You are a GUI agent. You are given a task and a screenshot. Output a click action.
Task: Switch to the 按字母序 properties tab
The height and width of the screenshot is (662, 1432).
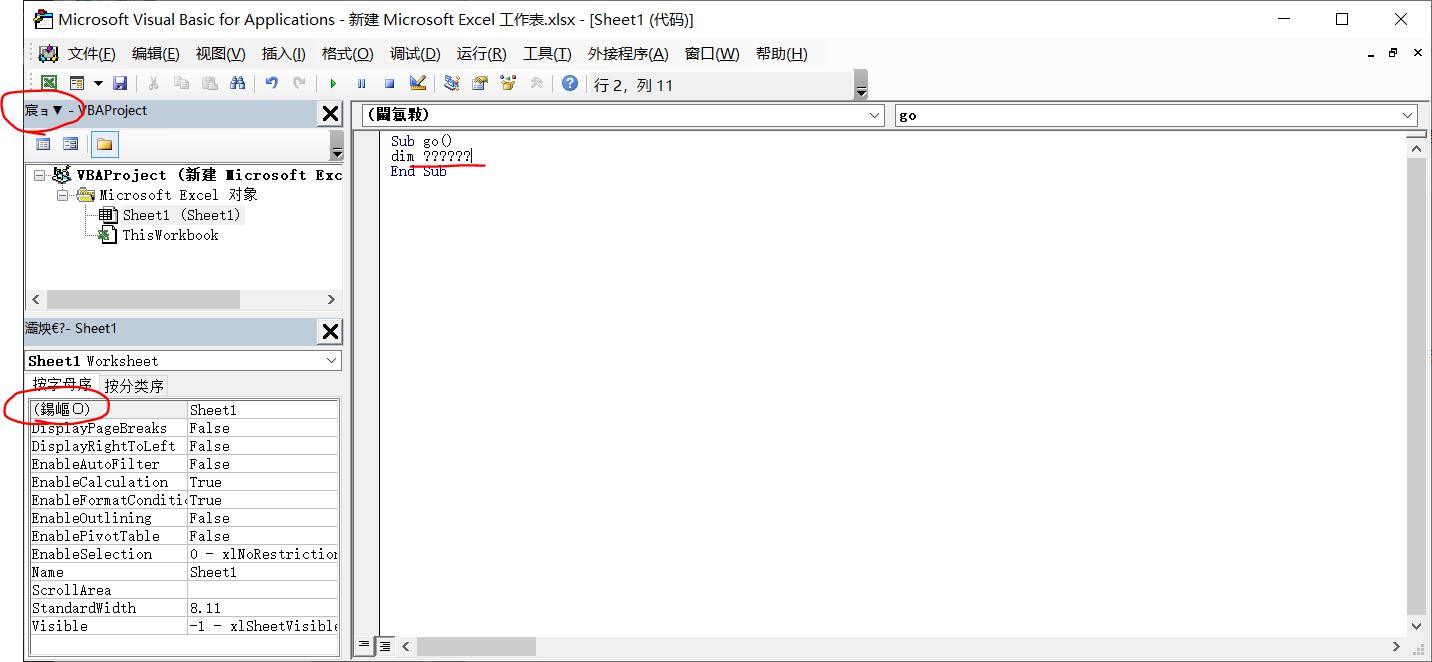(x=62, y=385)
